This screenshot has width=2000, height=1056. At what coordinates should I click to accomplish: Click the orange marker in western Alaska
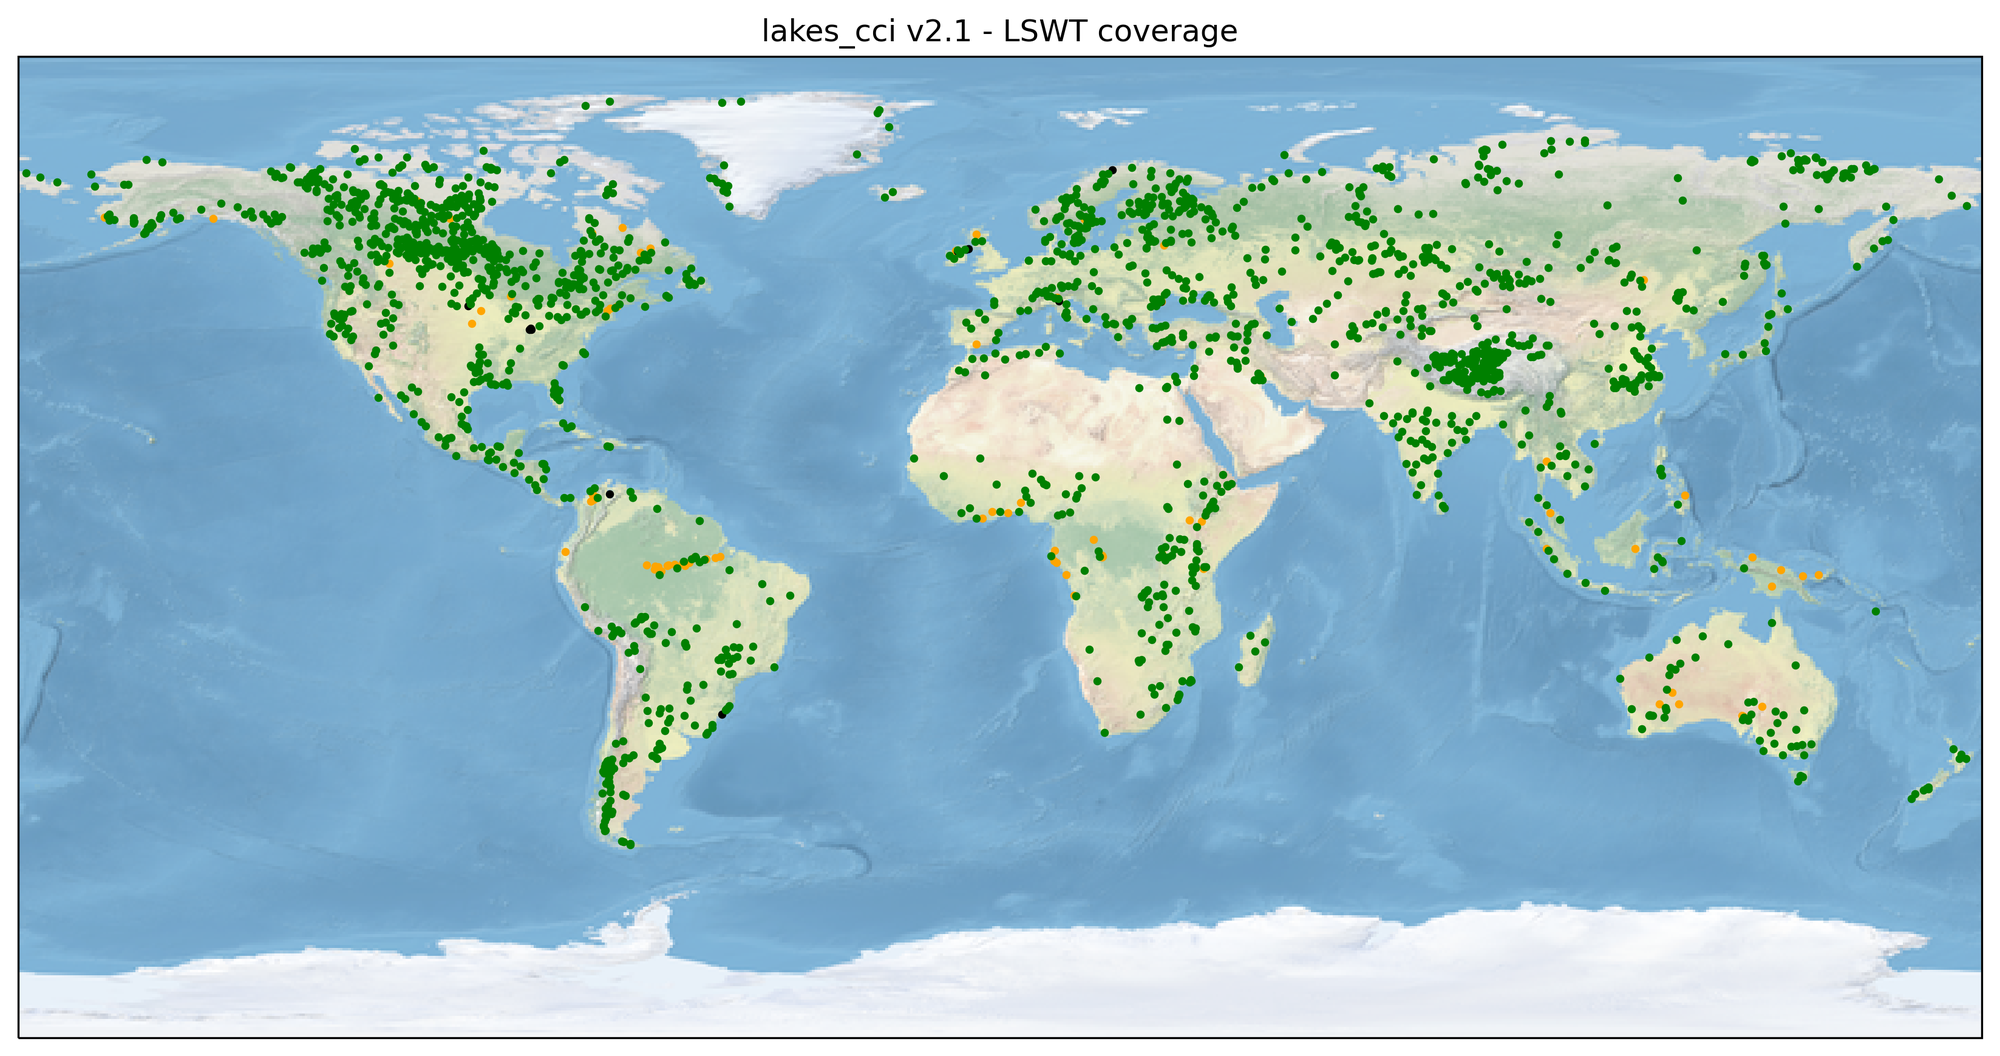pyautogui.click(x=213, y=219)
